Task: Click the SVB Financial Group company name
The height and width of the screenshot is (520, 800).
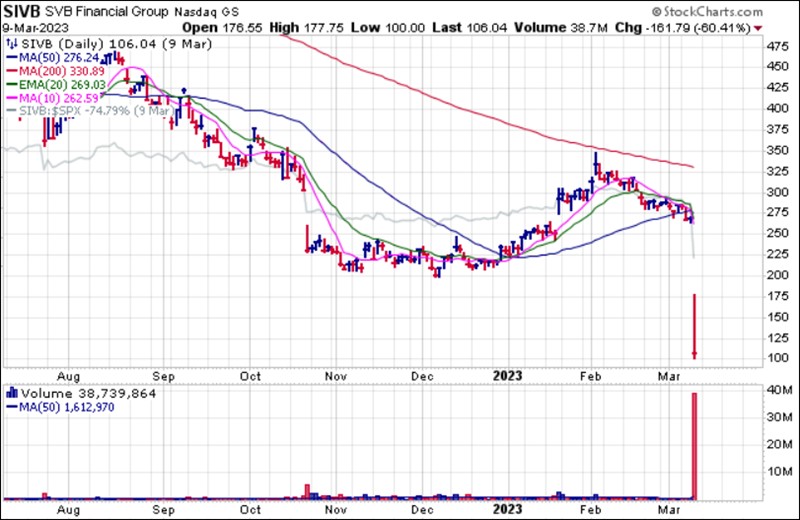Action: [x=107, y=11]
